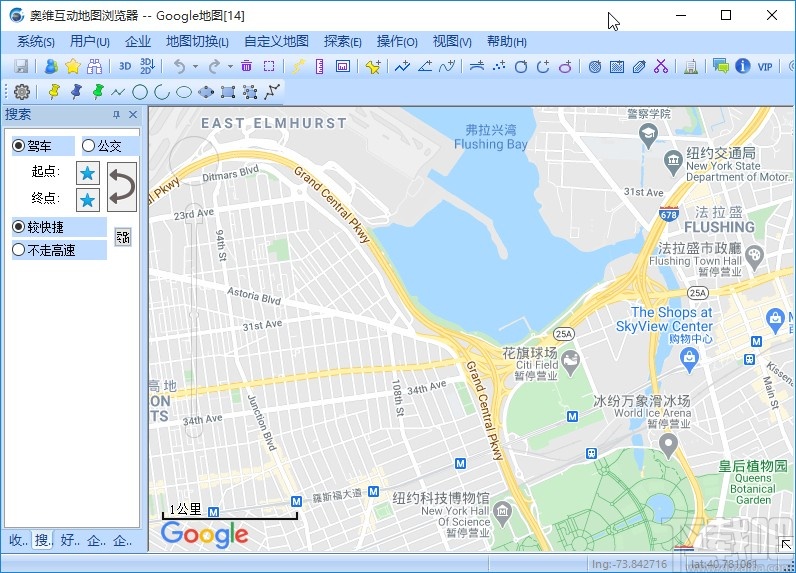
Task: Add a favorite with star-plus icon
Action: coord(373,66)
